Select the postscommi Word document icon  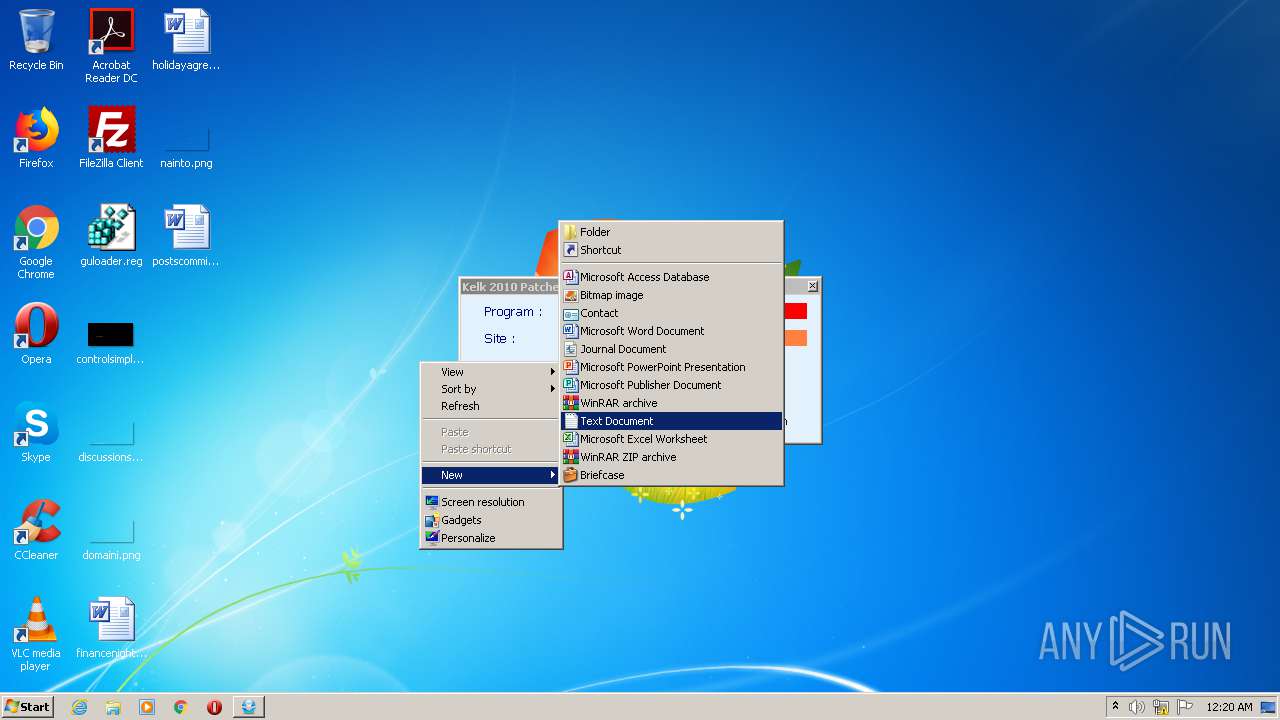pos(186,236)
